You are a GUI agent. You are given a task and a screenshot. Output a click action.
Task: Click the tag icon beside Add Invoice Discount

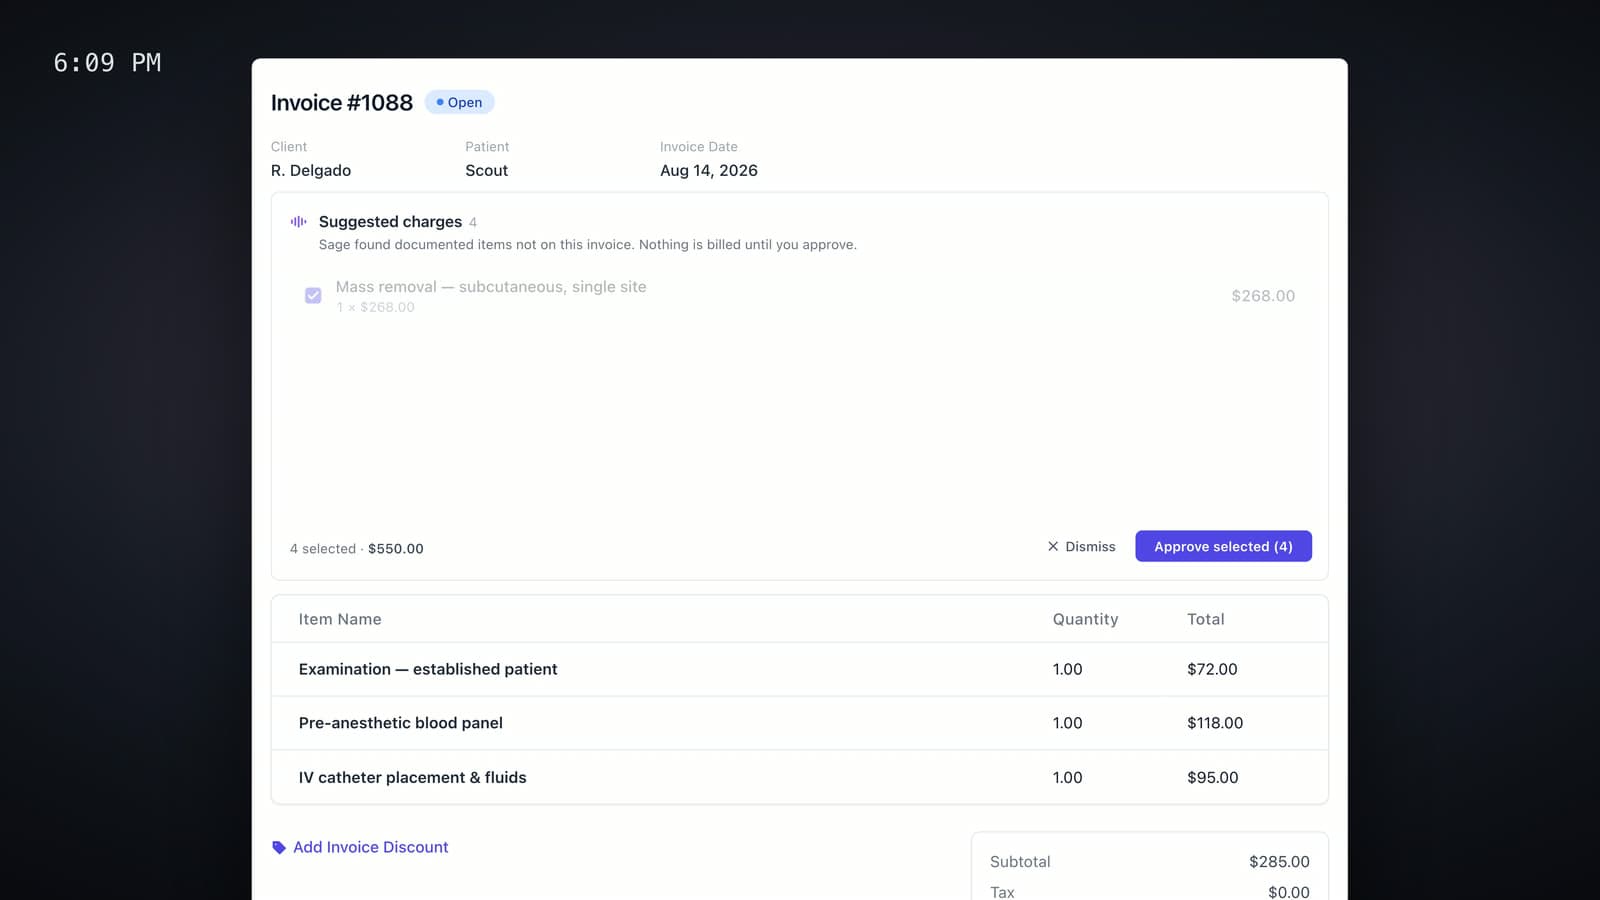click(279, 848)
